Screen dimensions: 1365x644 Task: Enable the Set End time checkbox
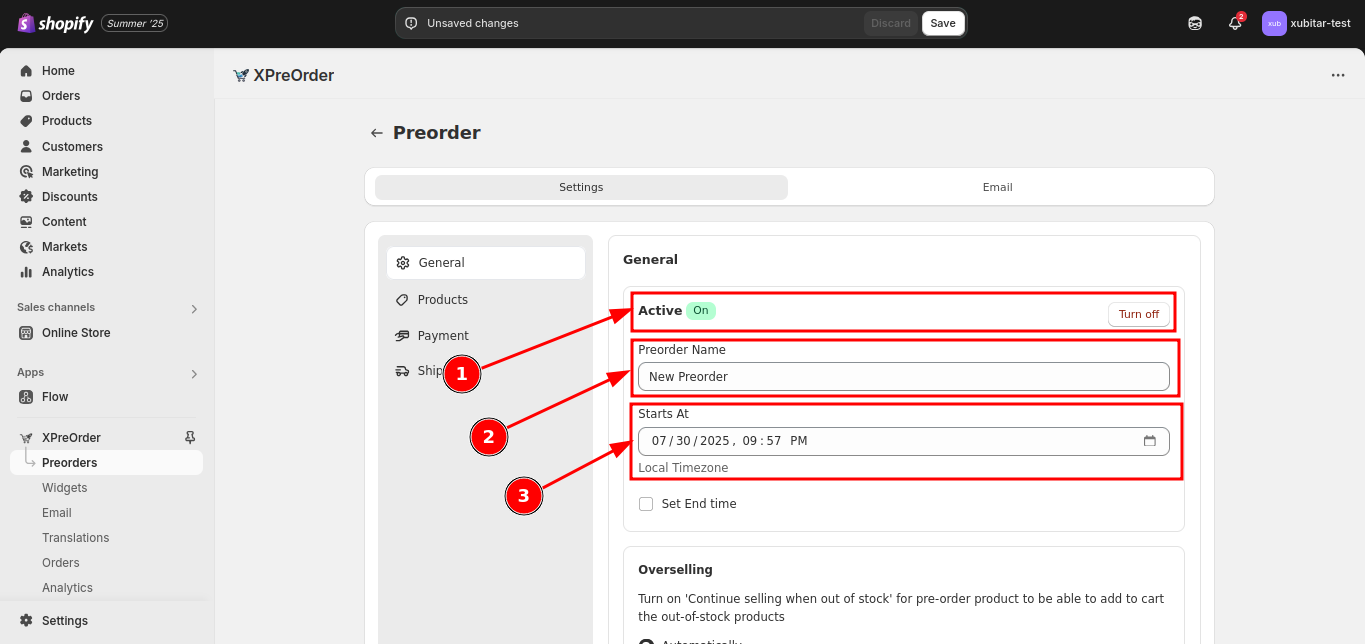pyautogui.click(x=646, y=504)
